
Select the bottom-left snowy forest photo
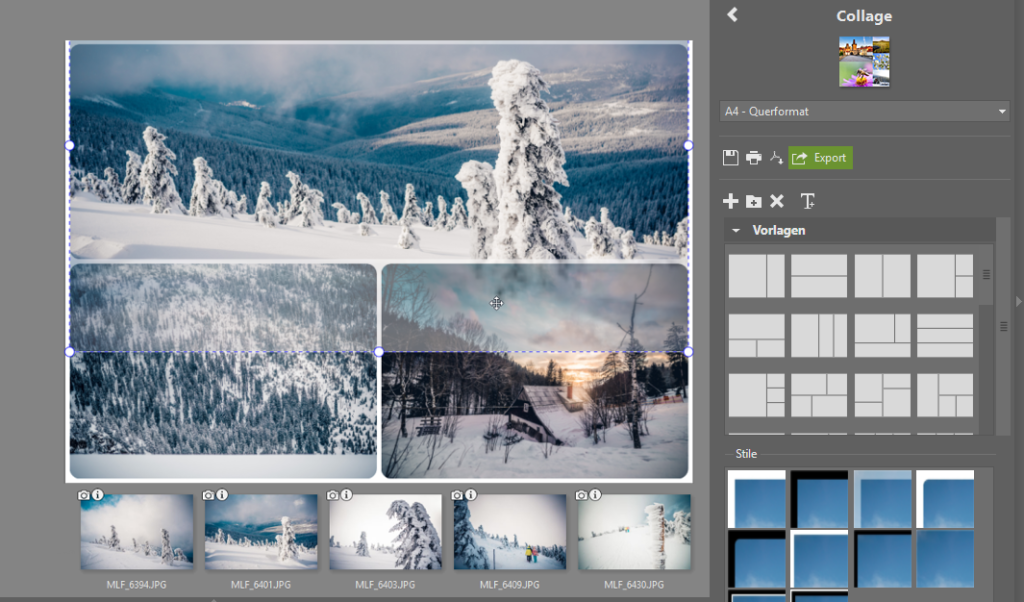(223, 371)
